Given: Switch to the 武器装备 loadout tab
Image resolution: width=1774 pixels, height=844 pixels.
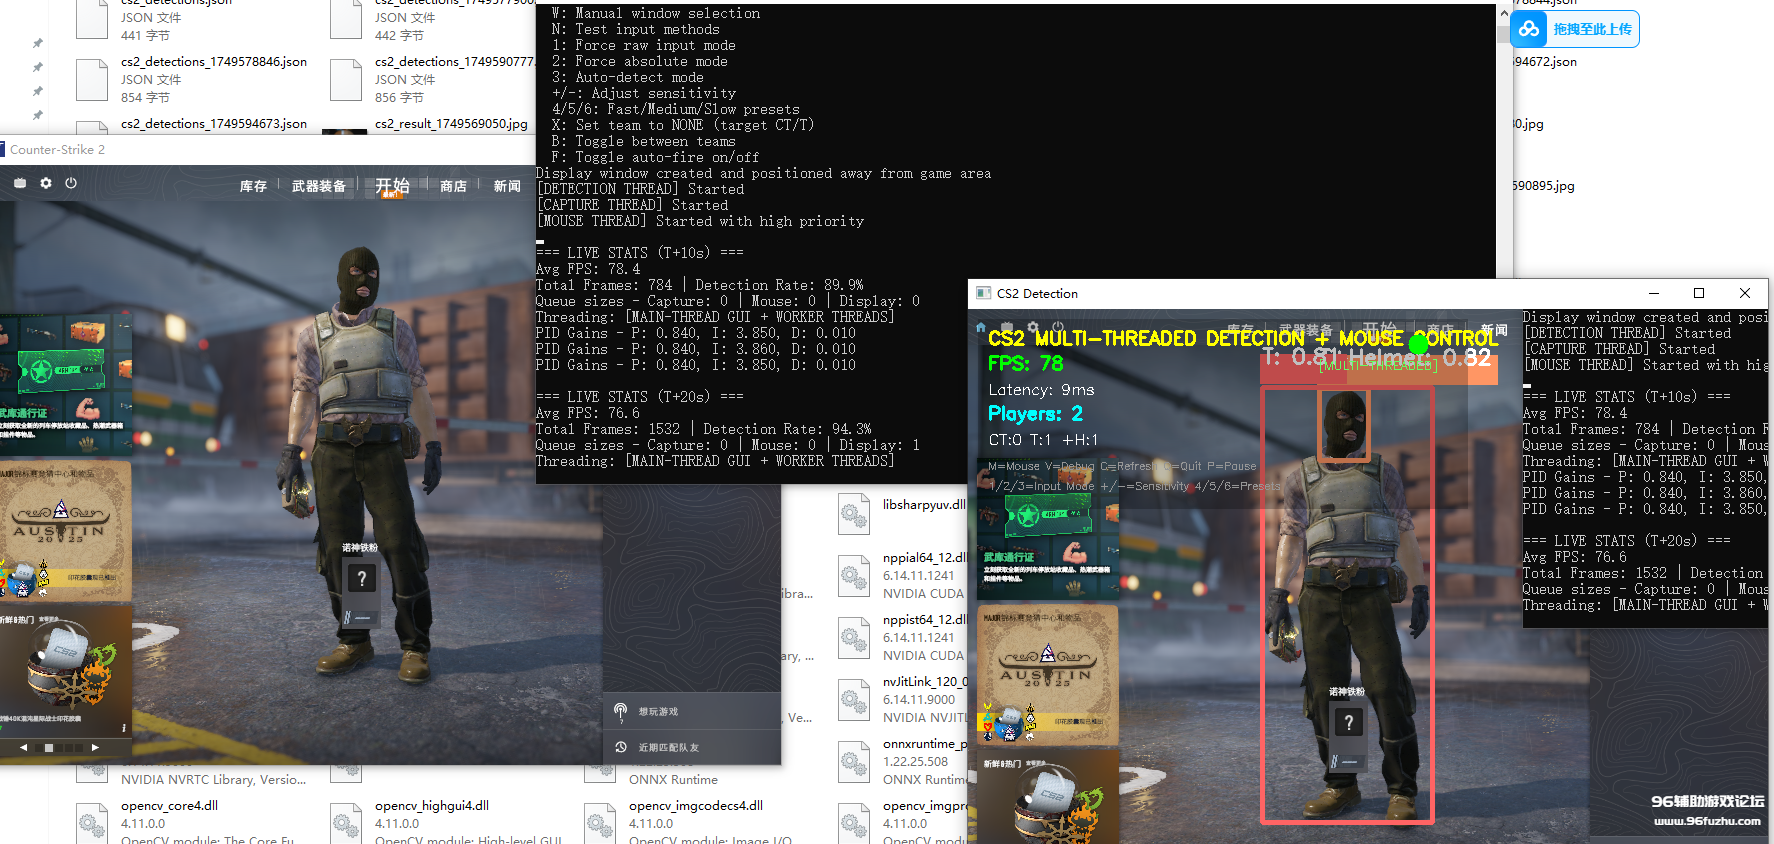Looking at the screenshot, I should pyautogui.click(x=318, y=186).
